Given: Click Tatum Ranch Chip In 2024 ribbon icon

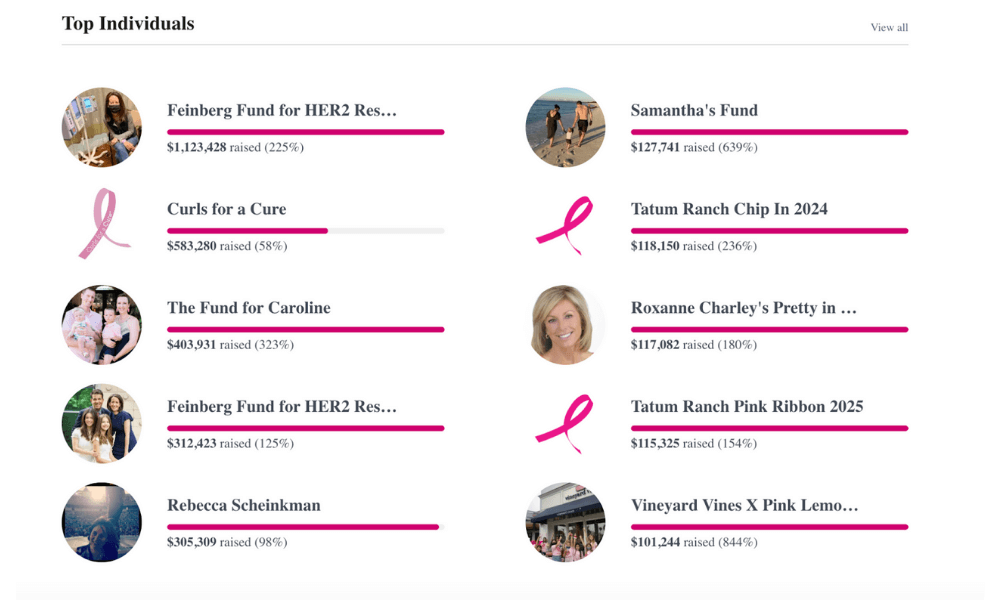Looking at the screenshot, I should tap(565, 225).
